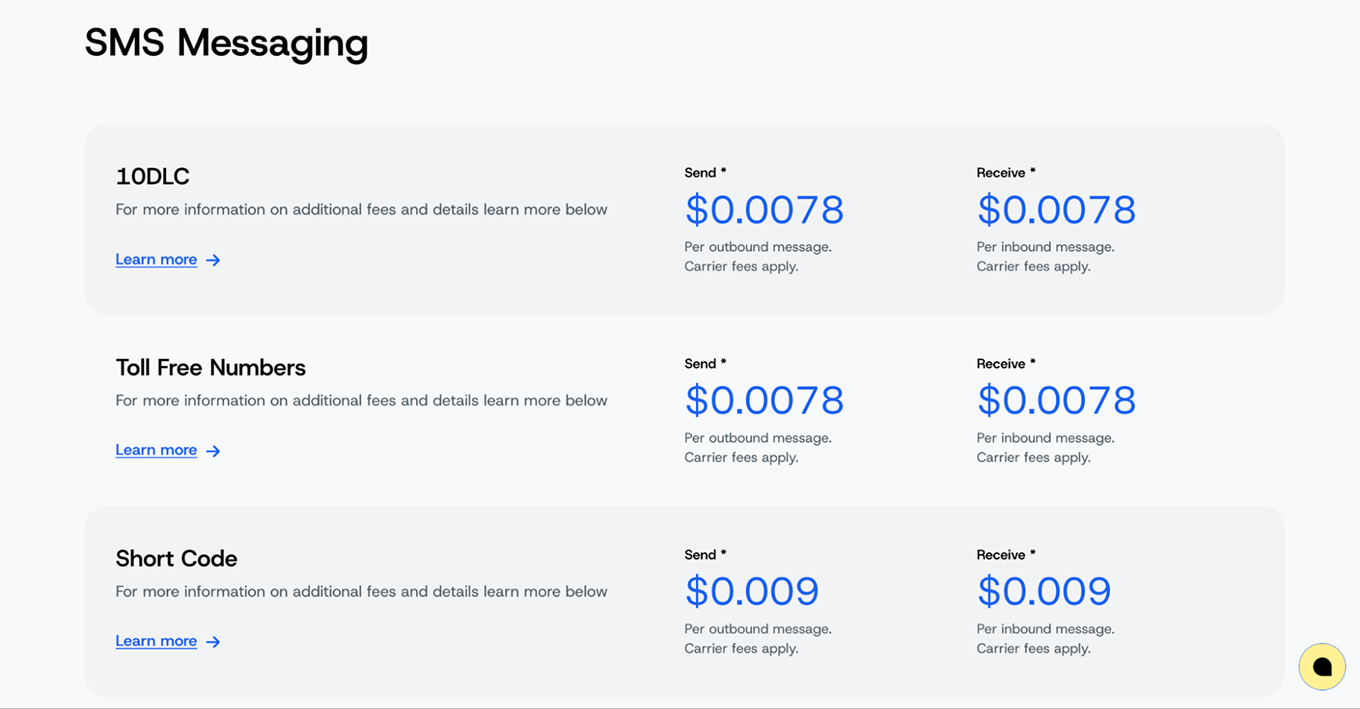1360x709 pixels.
Task: Click 'Per inbound message' note under Short Code Receive
Action: [1046, 629]
